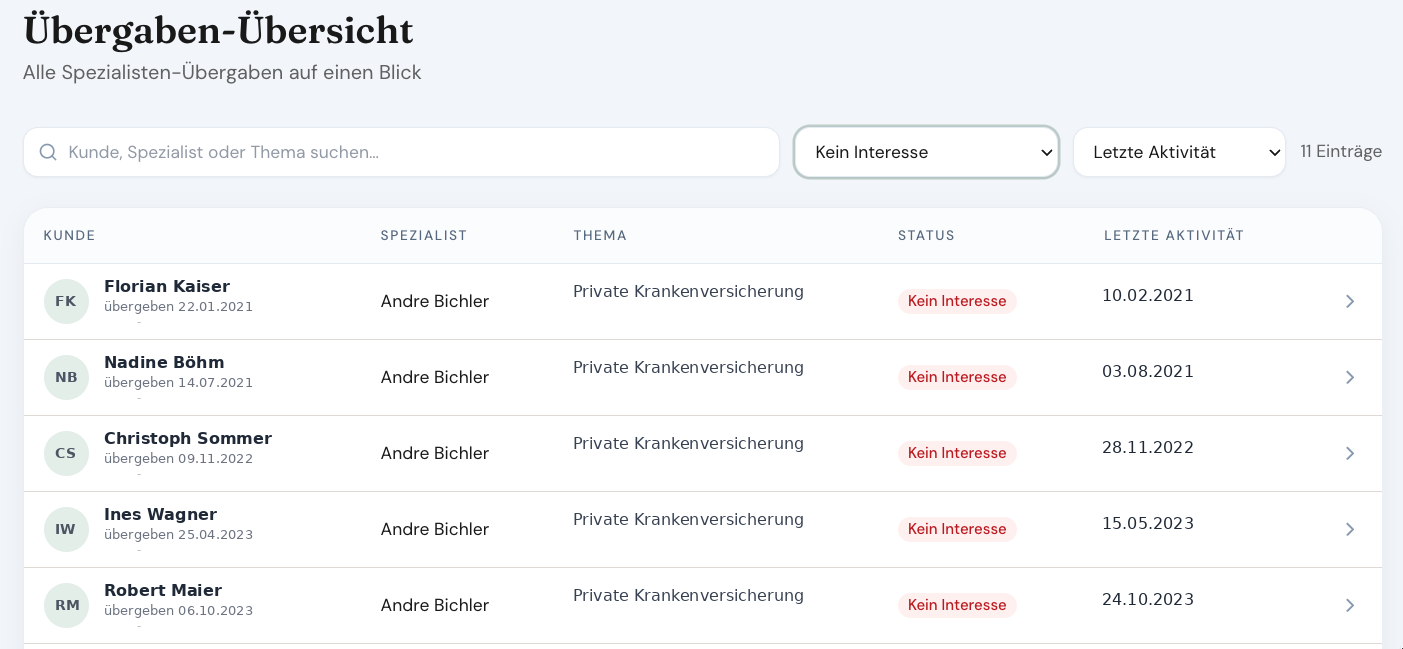
Task: Click the IW avatar badge
Action: (66, 529)
